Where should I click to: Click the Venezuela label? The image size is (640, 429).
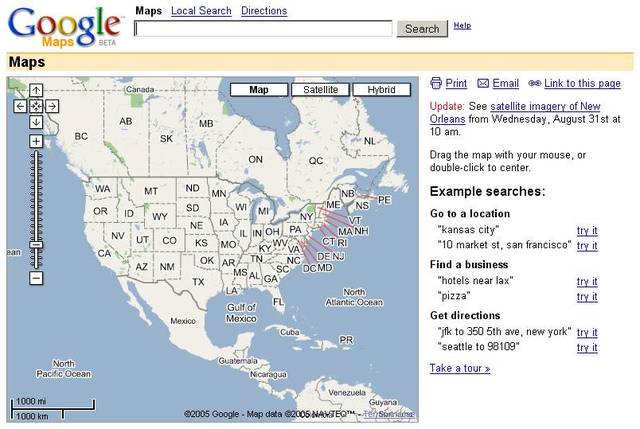[x=347, y=393]
